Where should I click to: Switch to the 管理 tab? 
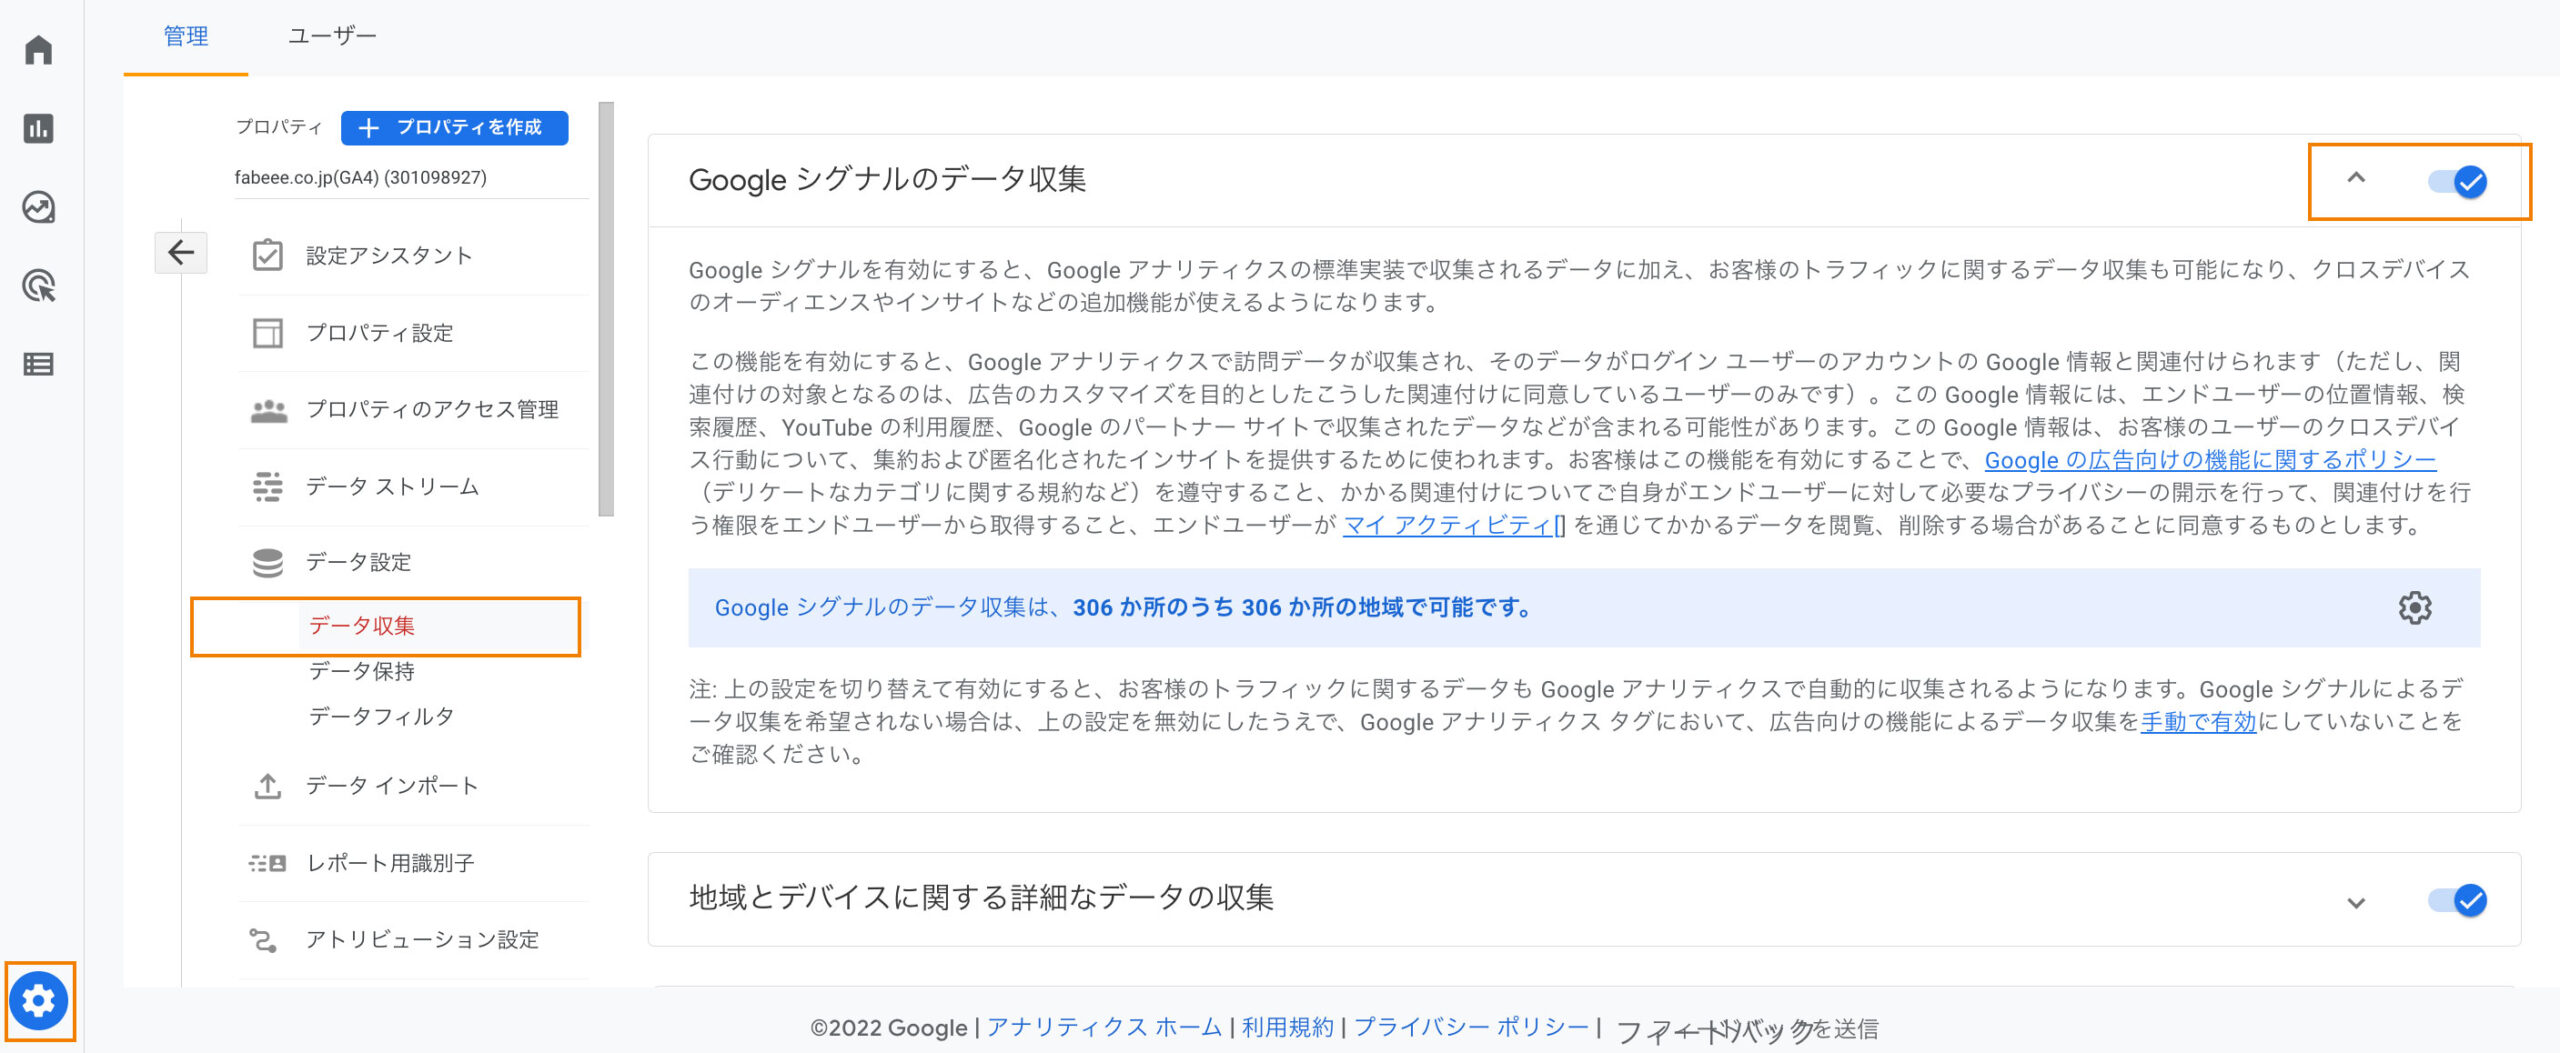coord(186,36)
